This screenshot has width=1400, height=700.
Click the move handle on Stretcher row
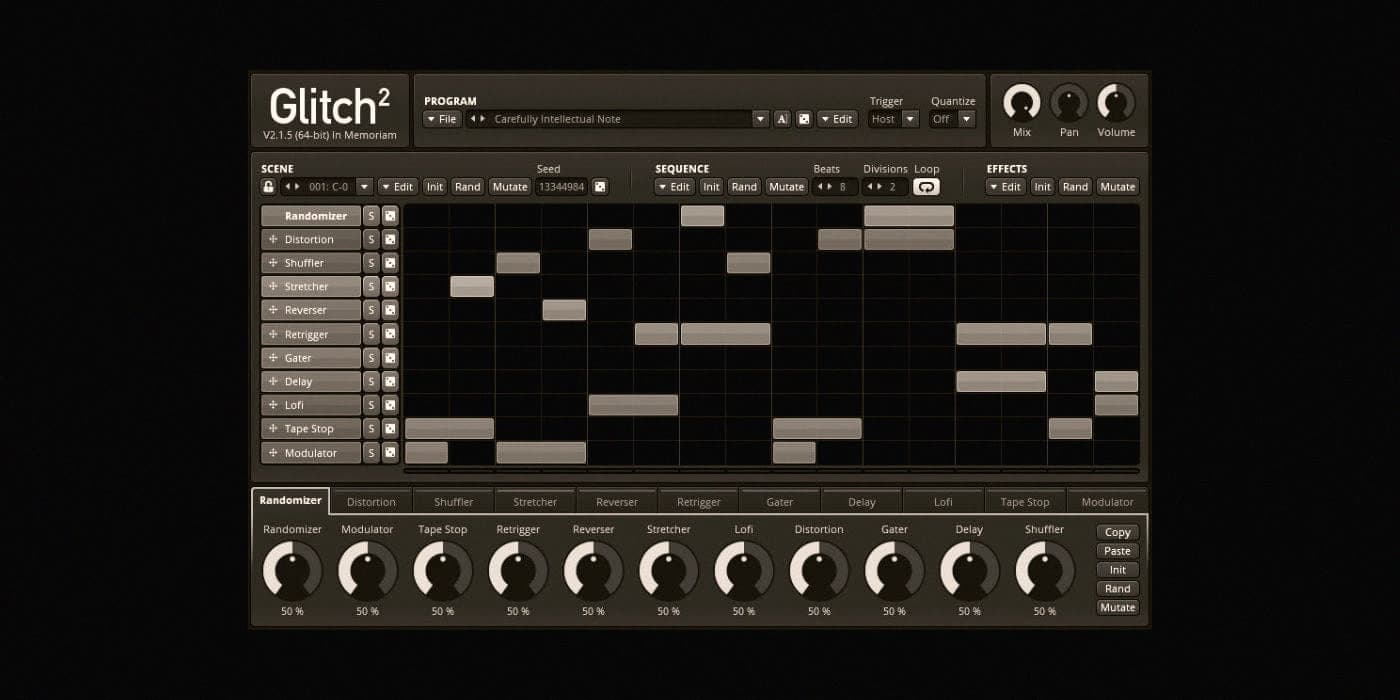[273, 287]
